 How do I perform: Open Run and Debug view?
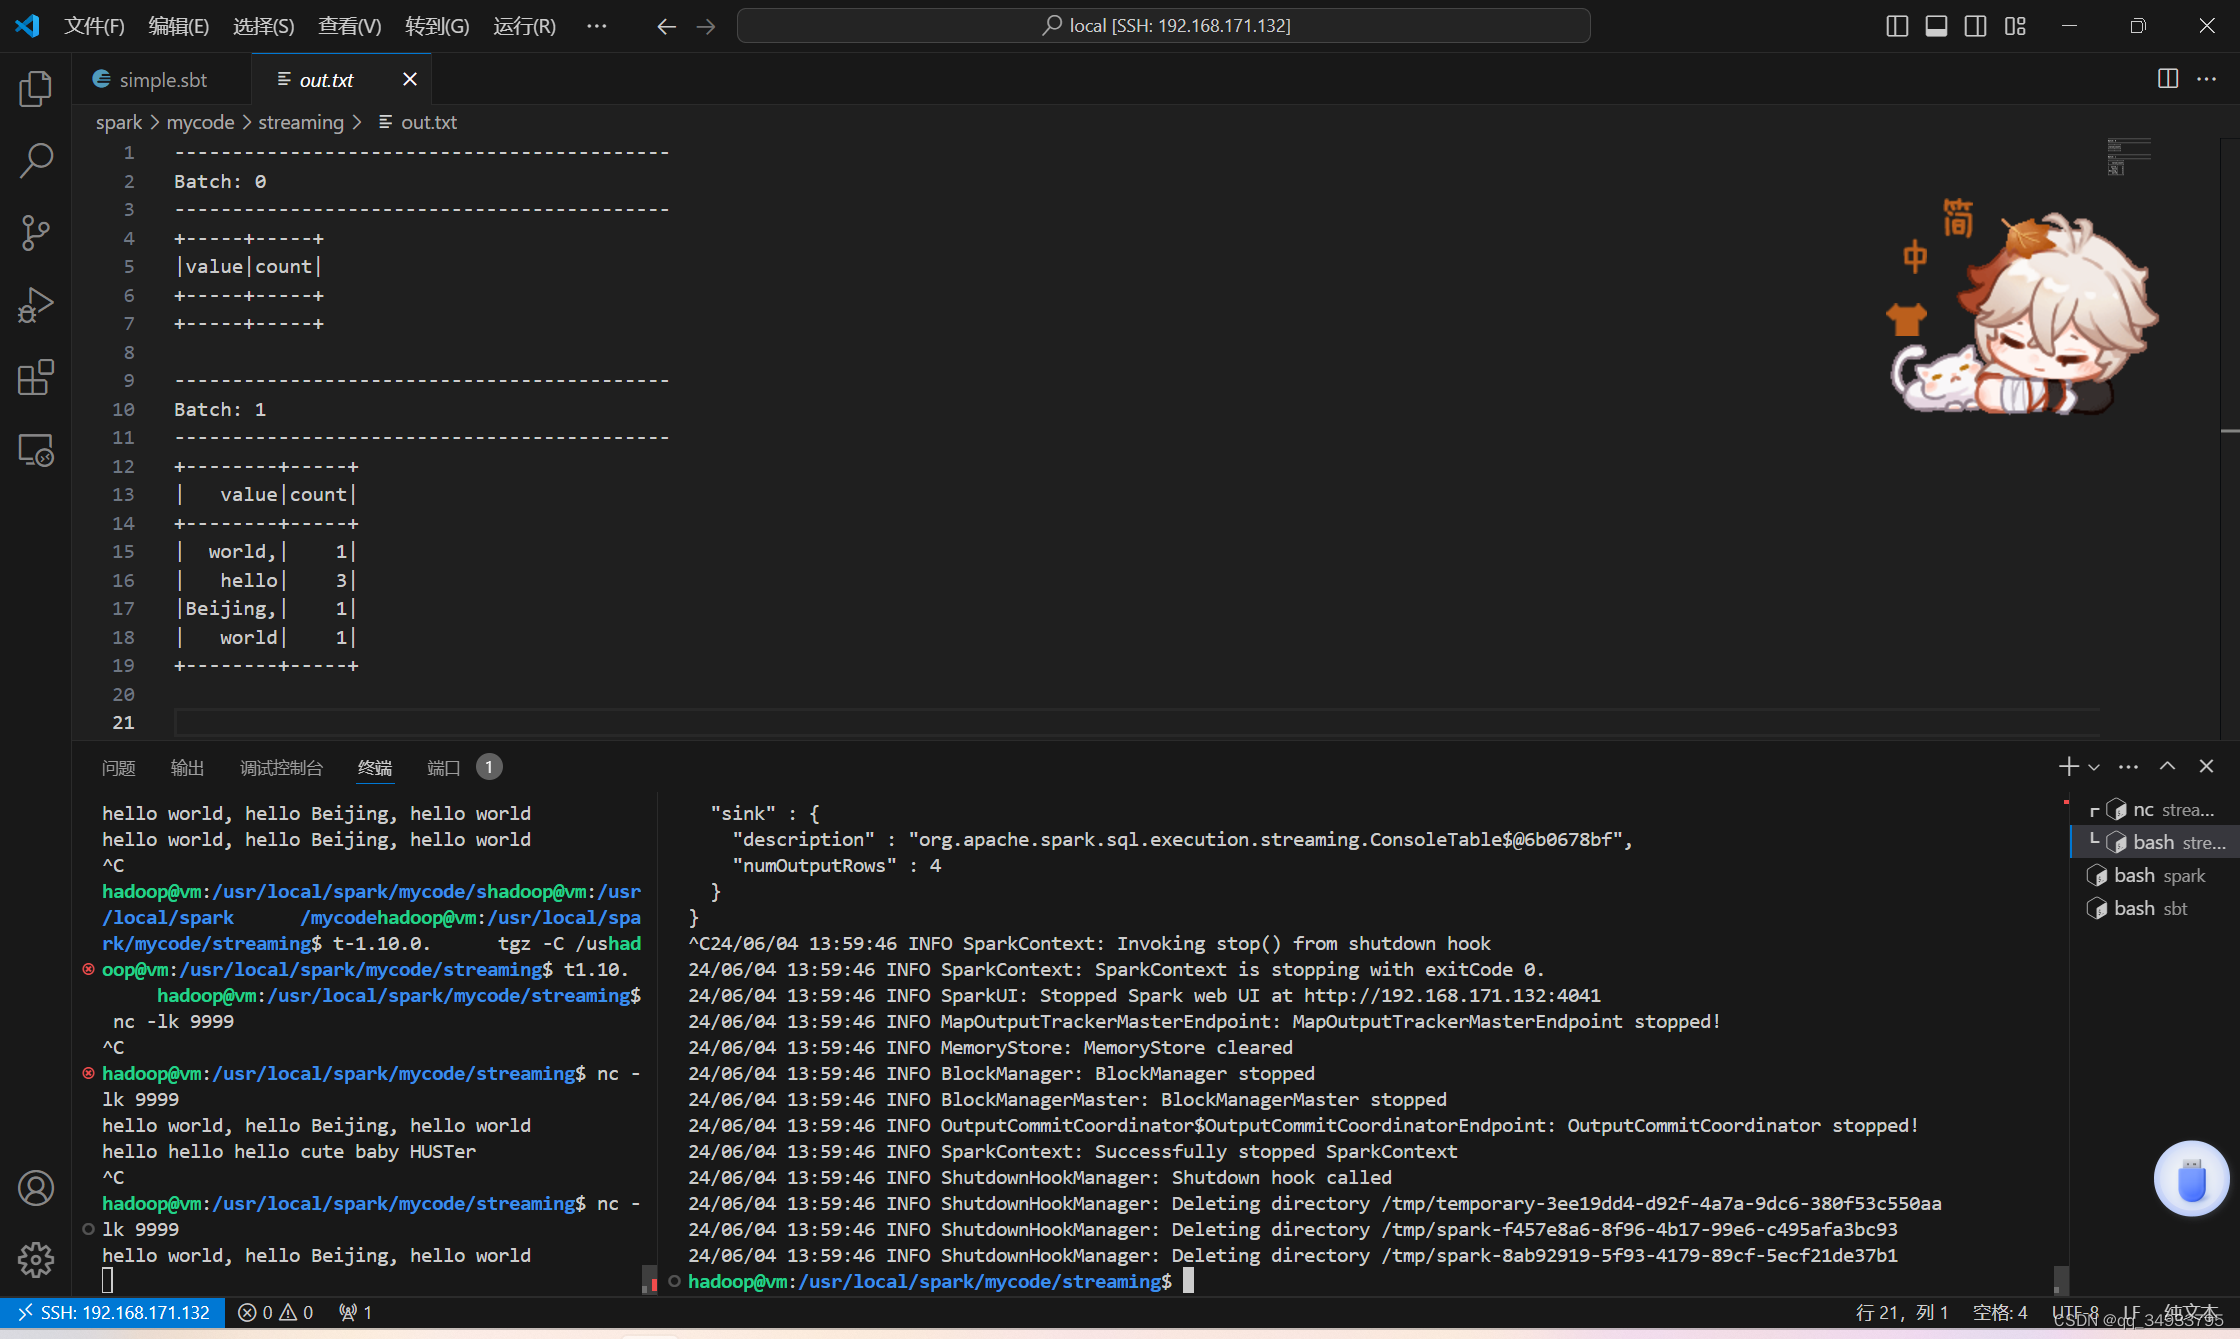point(36,305)
